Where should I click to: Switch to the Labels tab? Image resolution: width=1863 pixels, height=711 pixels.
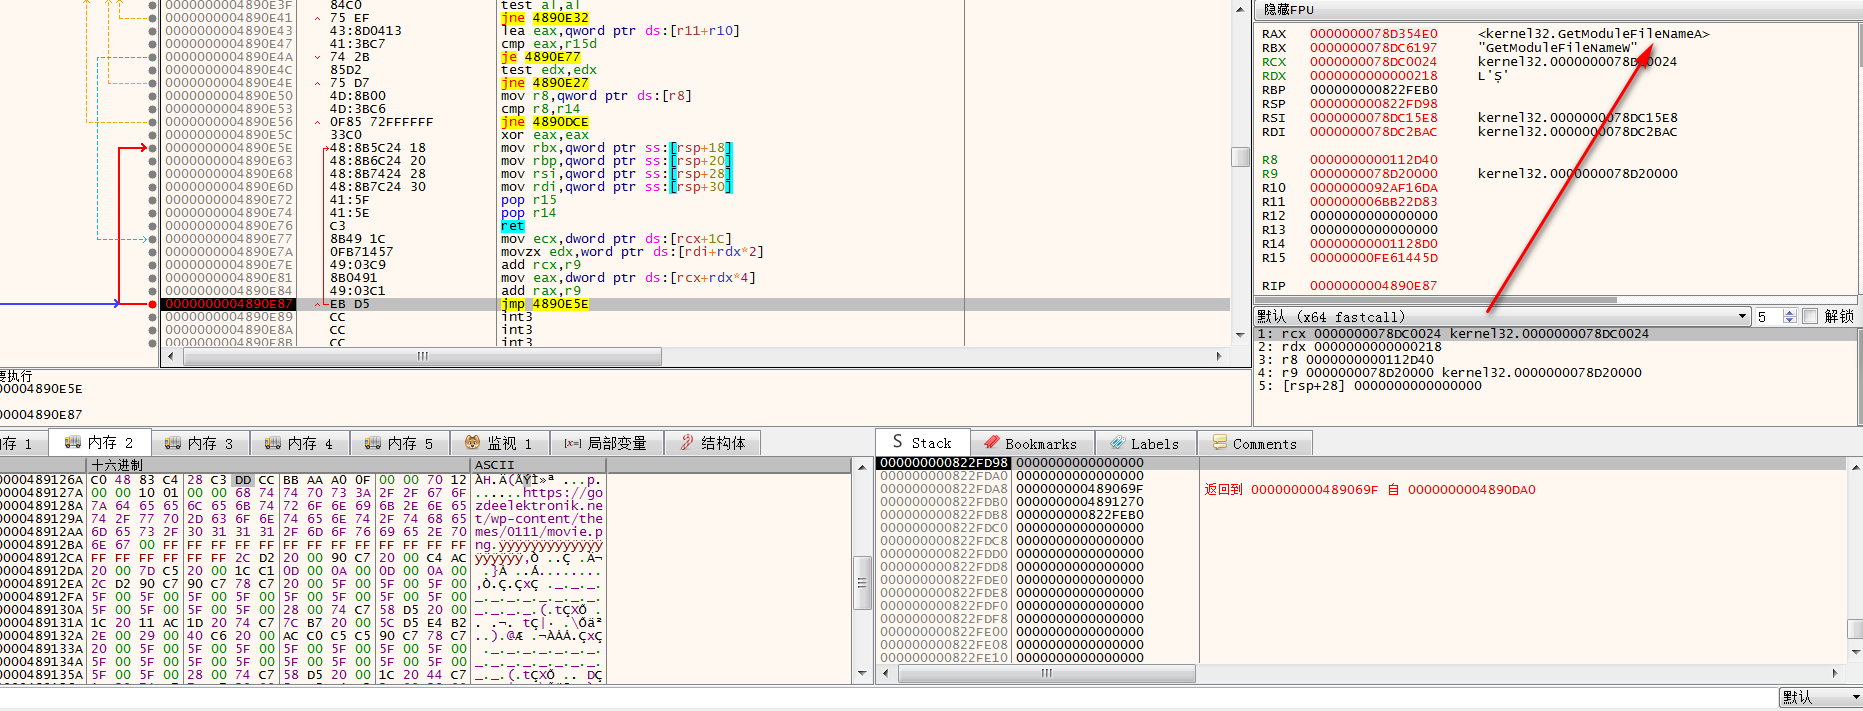pyautogui.click(x=1145, y=444)
